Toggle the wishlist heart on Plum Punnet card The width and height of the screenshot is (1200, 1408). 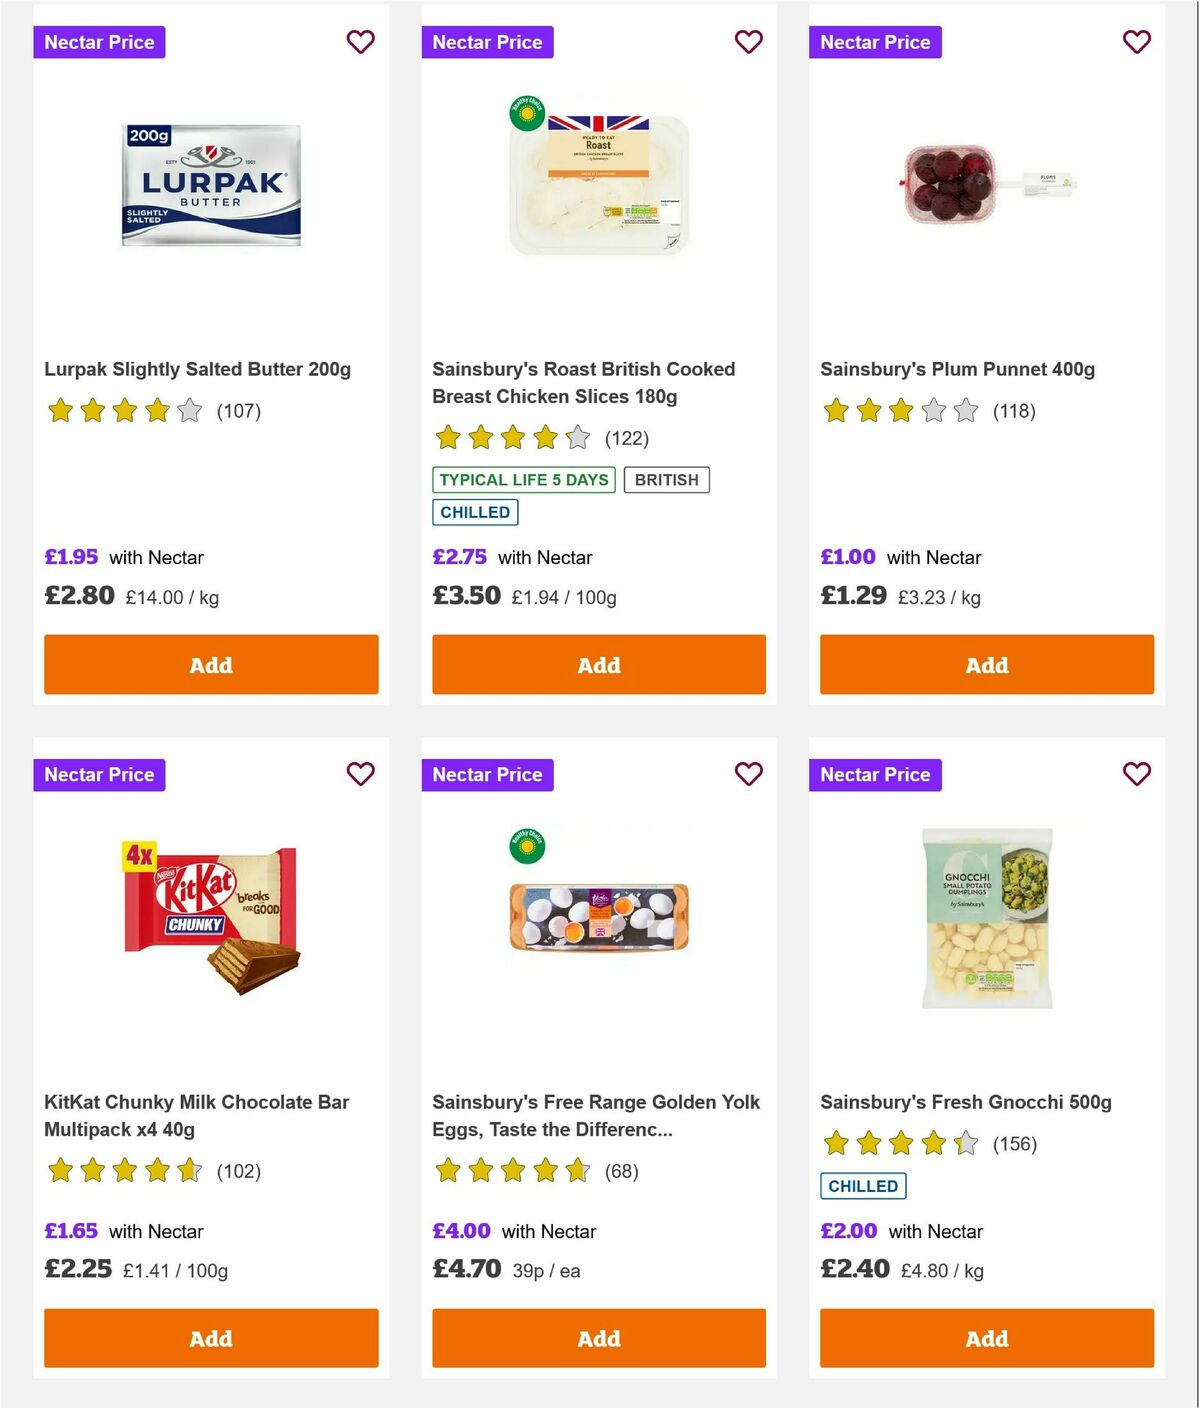(x=1136, y=42)
